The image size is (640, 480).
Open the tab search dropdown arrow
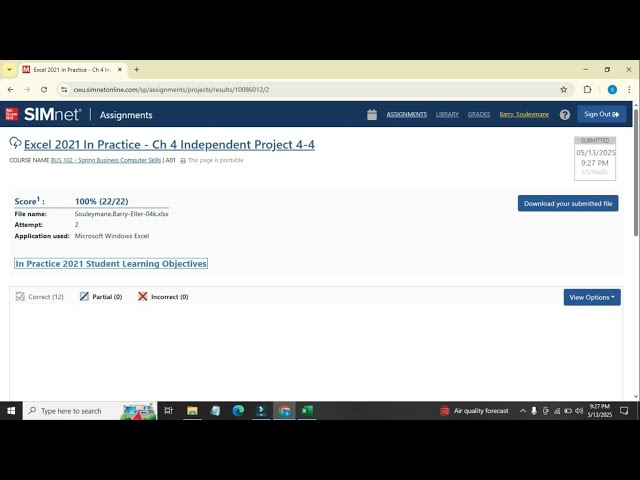[9, 70]
